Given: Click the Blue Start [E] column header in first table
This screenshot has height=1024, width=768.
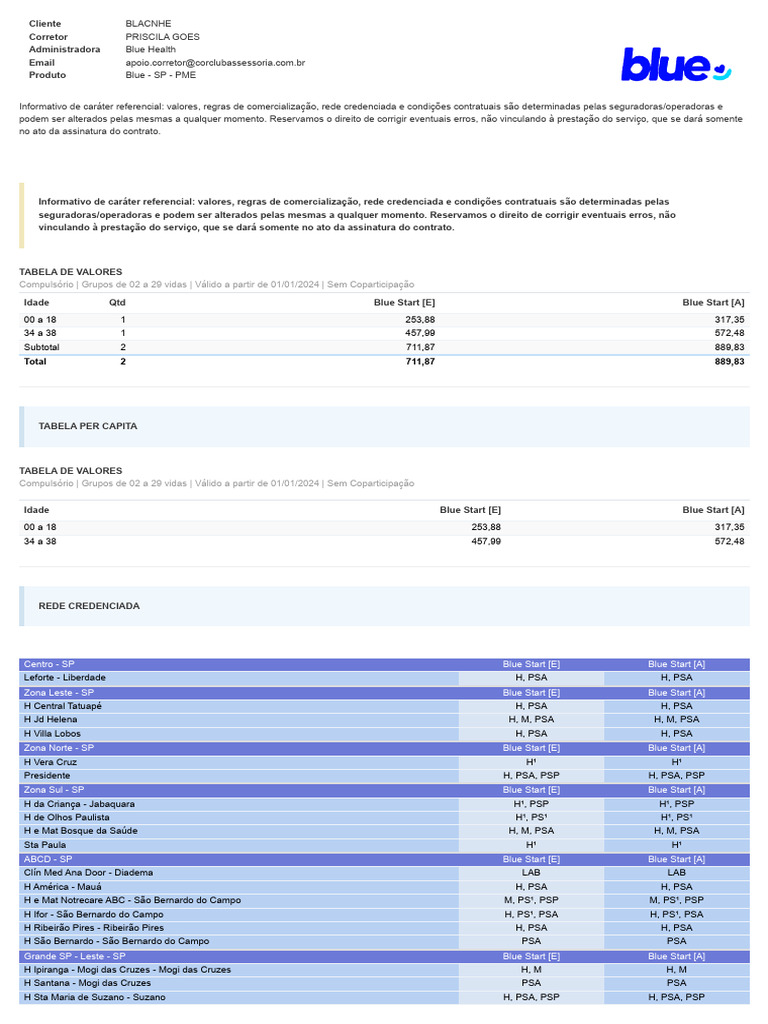Looking at the screenshot, I should coord(404,303).
